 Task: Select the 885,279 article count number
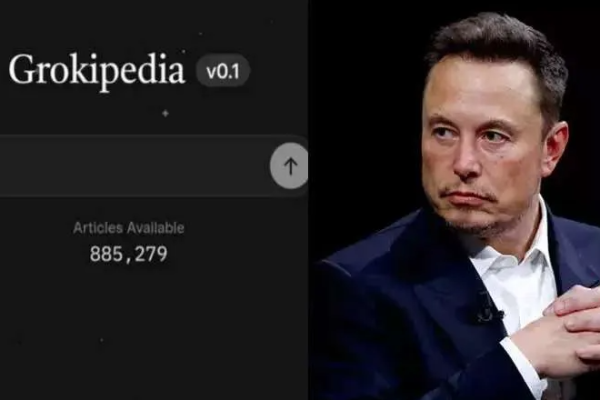tap(129, 254)
